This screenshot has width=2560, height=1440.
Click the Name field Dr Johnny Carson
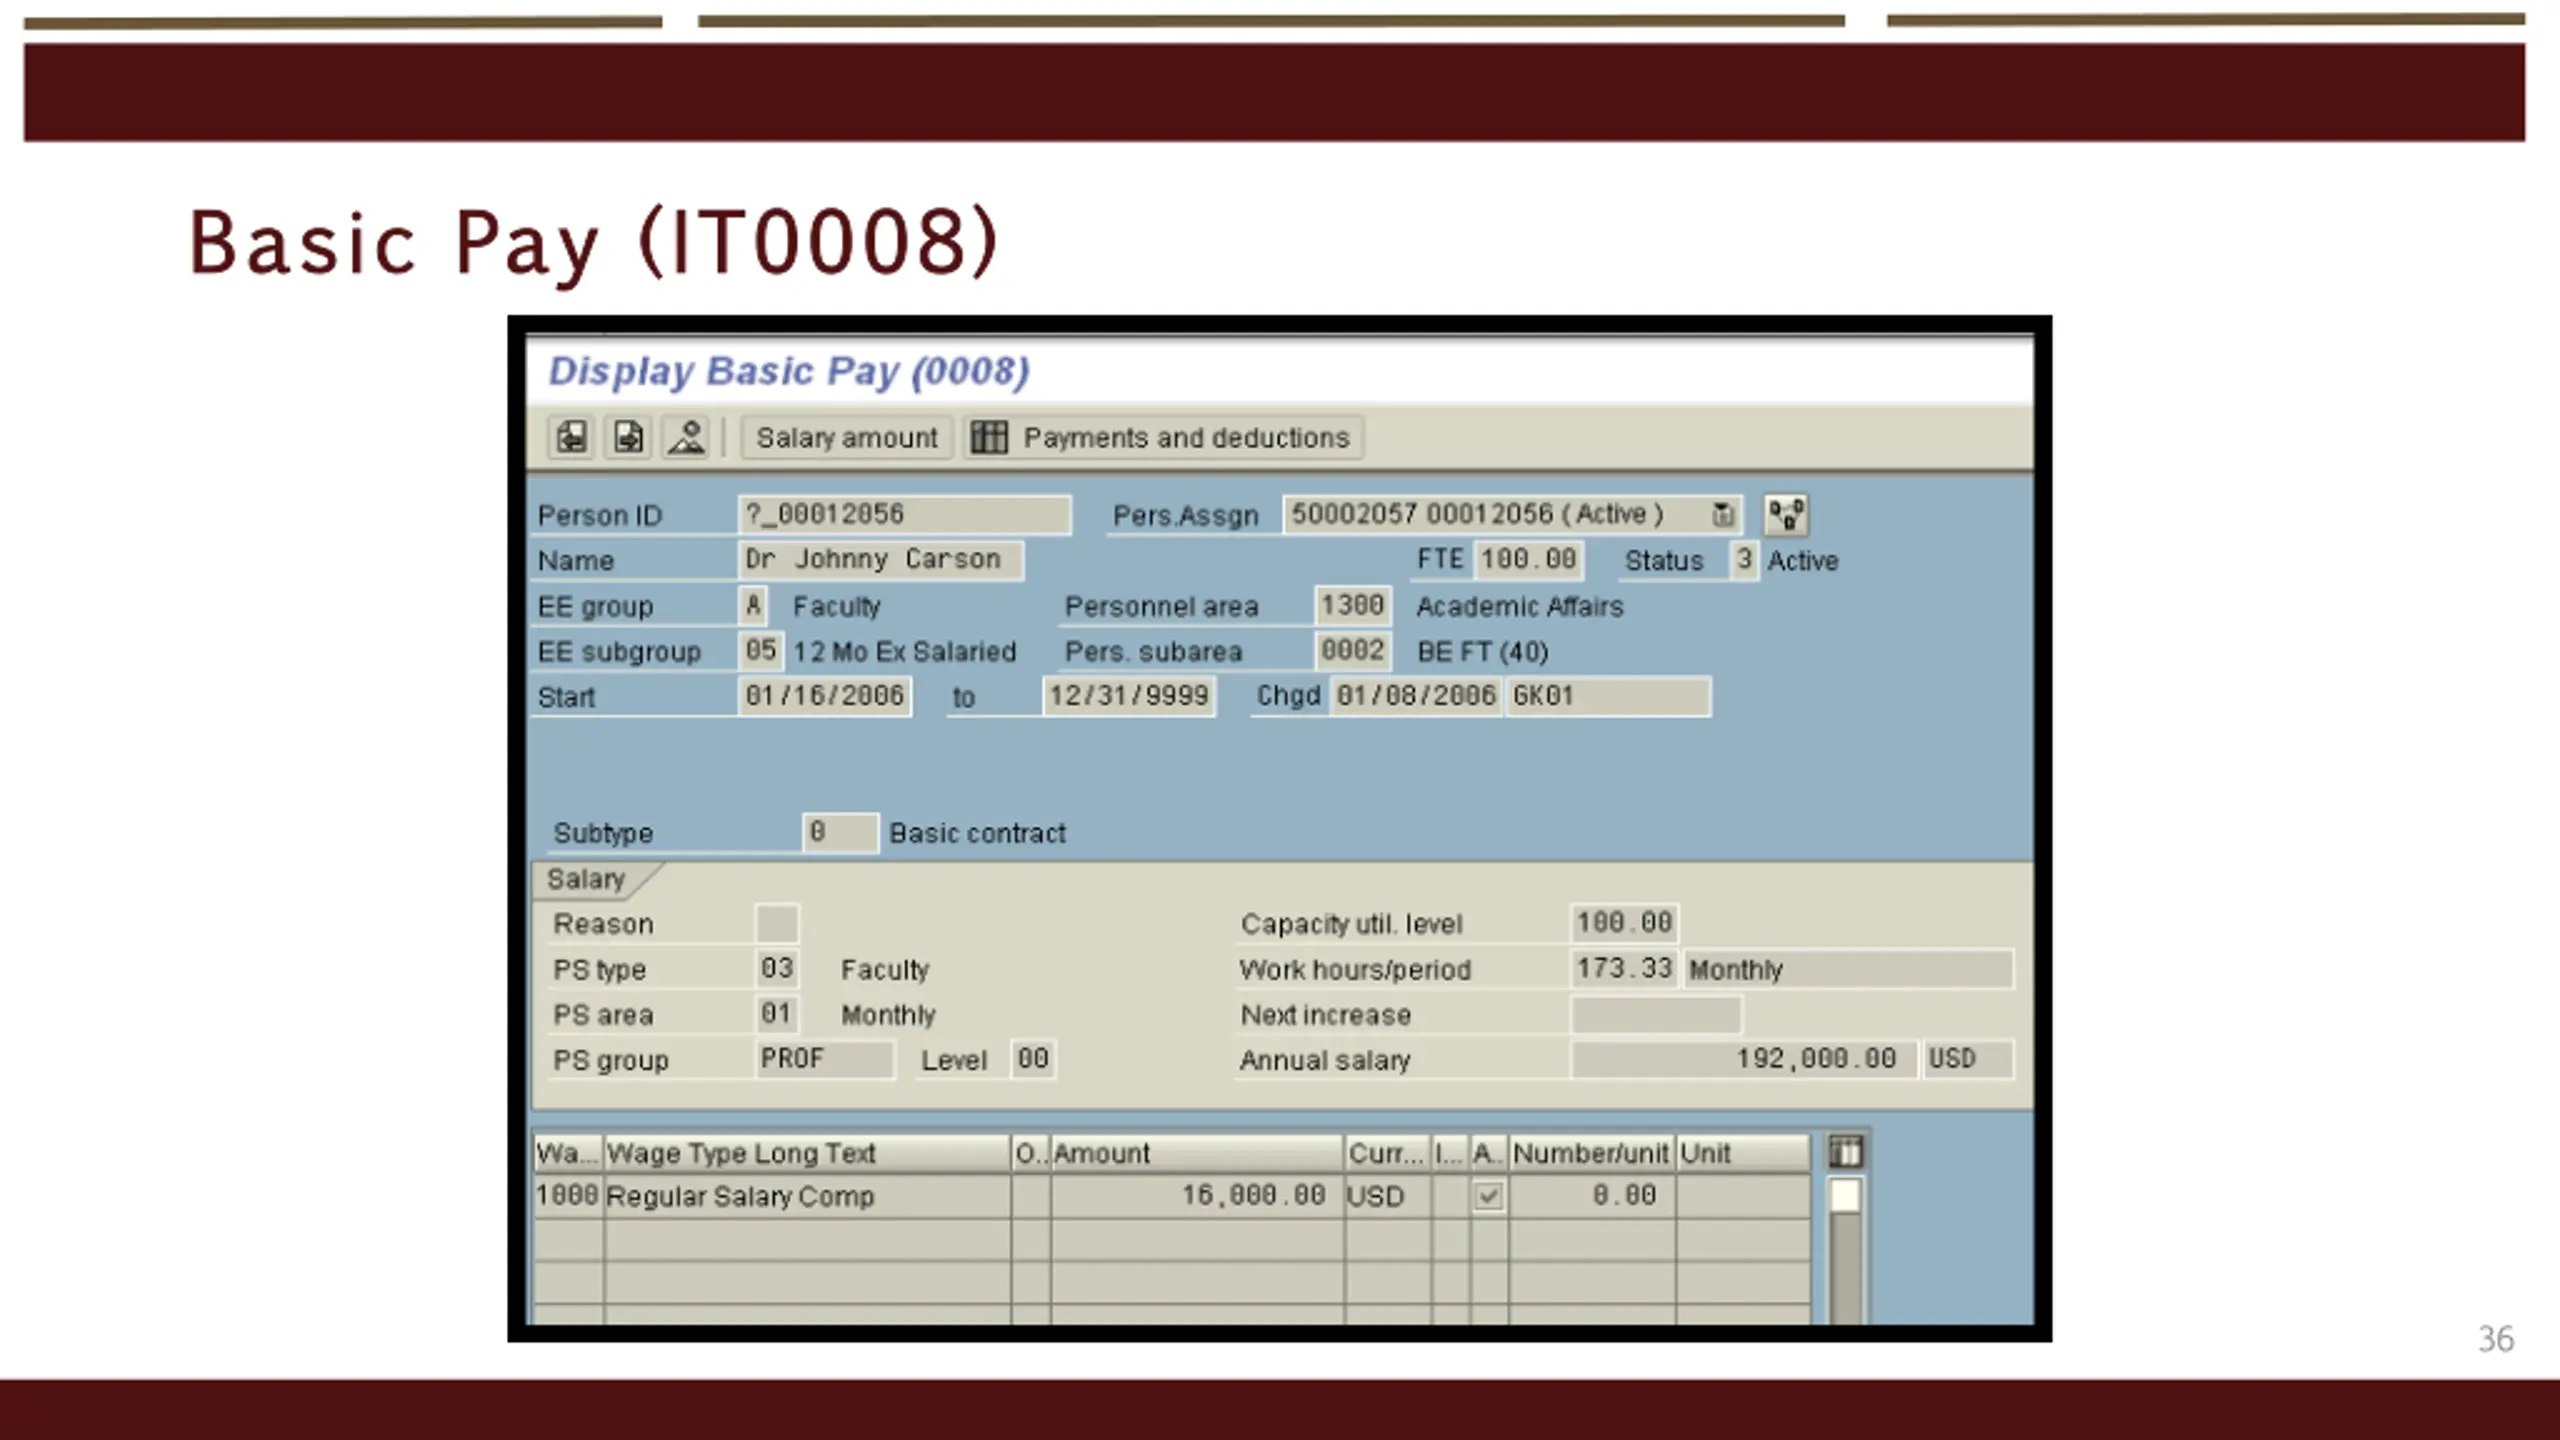[x=881, y=560]
